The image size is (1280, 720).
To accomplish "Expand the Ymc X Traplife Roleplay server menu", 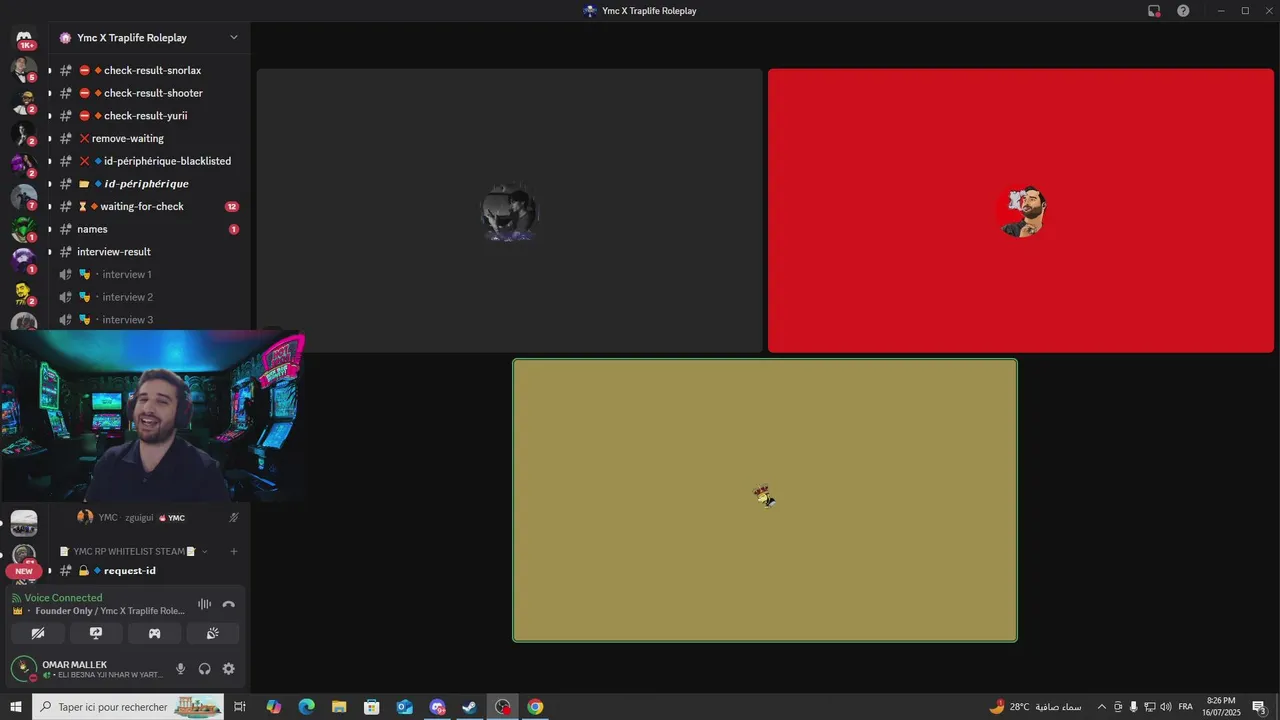I will (x=149, y=38).
